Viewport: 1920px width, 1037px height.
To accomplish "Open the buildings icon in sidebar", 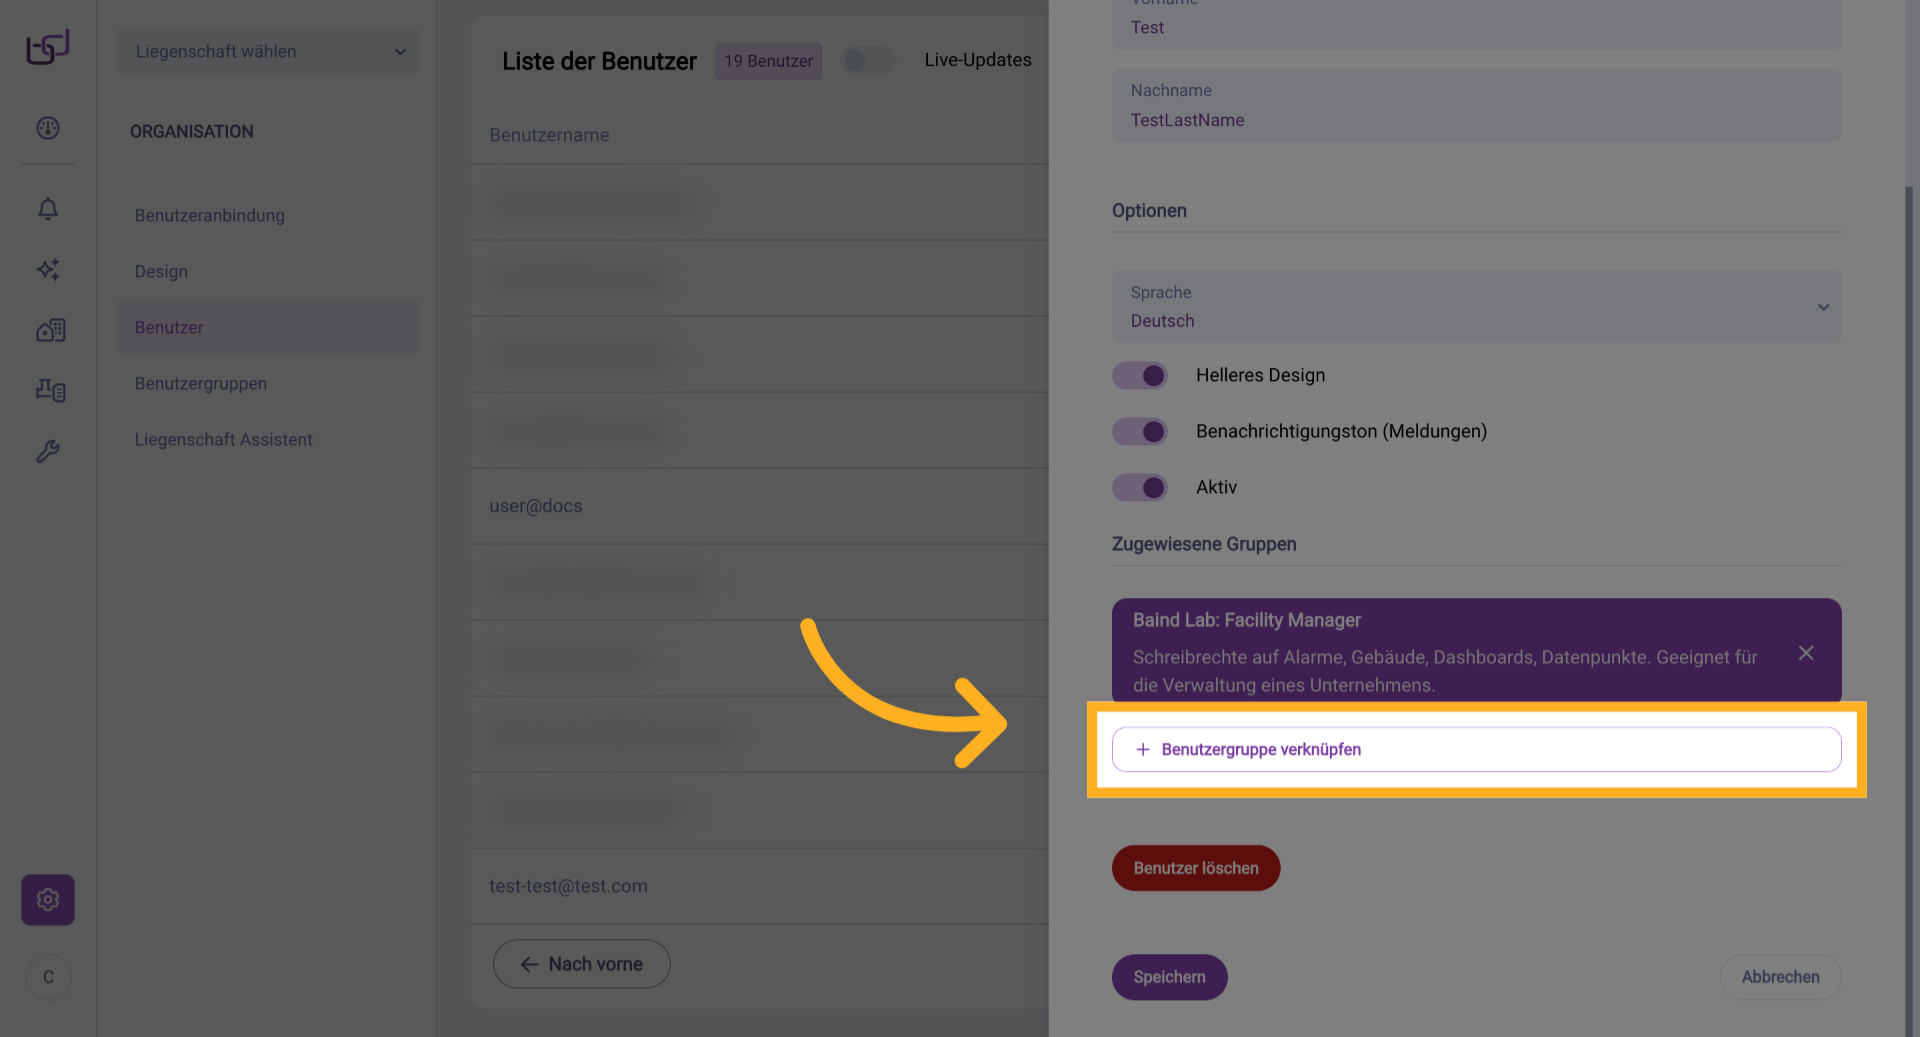I will [x=50, y=330].
